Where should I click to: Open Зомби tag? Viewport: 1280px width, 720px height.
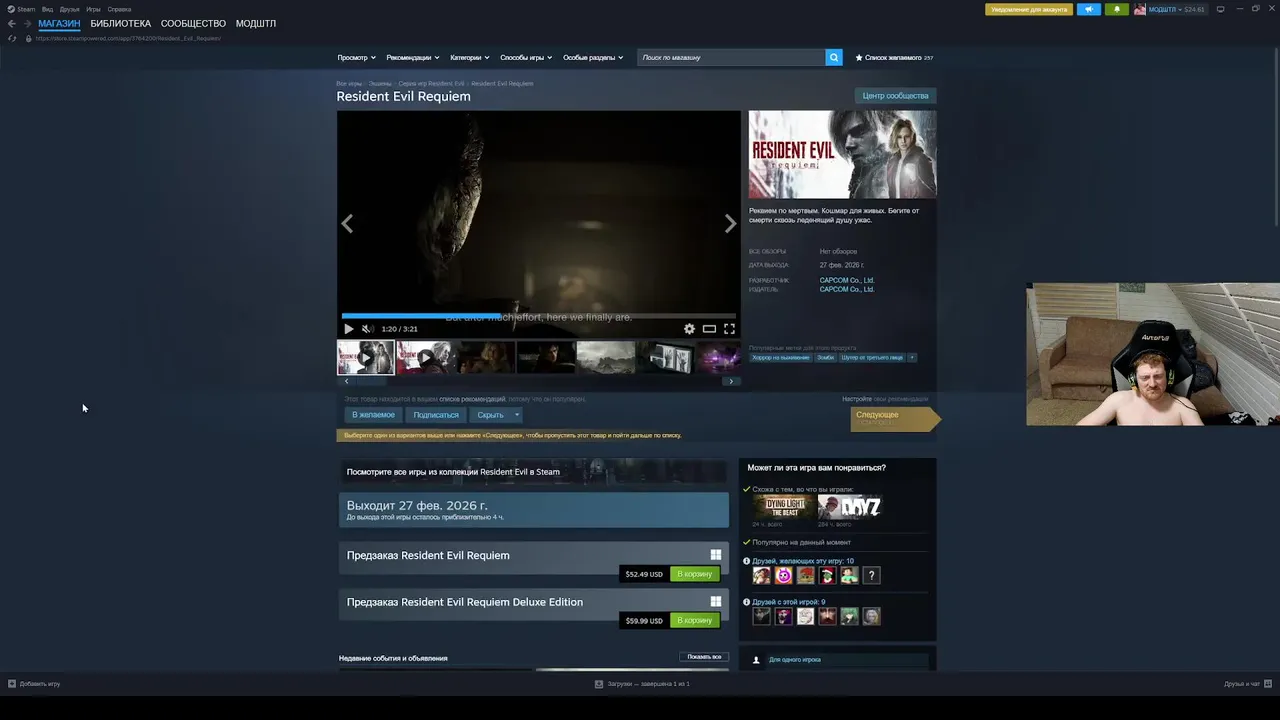pos(825,357)
